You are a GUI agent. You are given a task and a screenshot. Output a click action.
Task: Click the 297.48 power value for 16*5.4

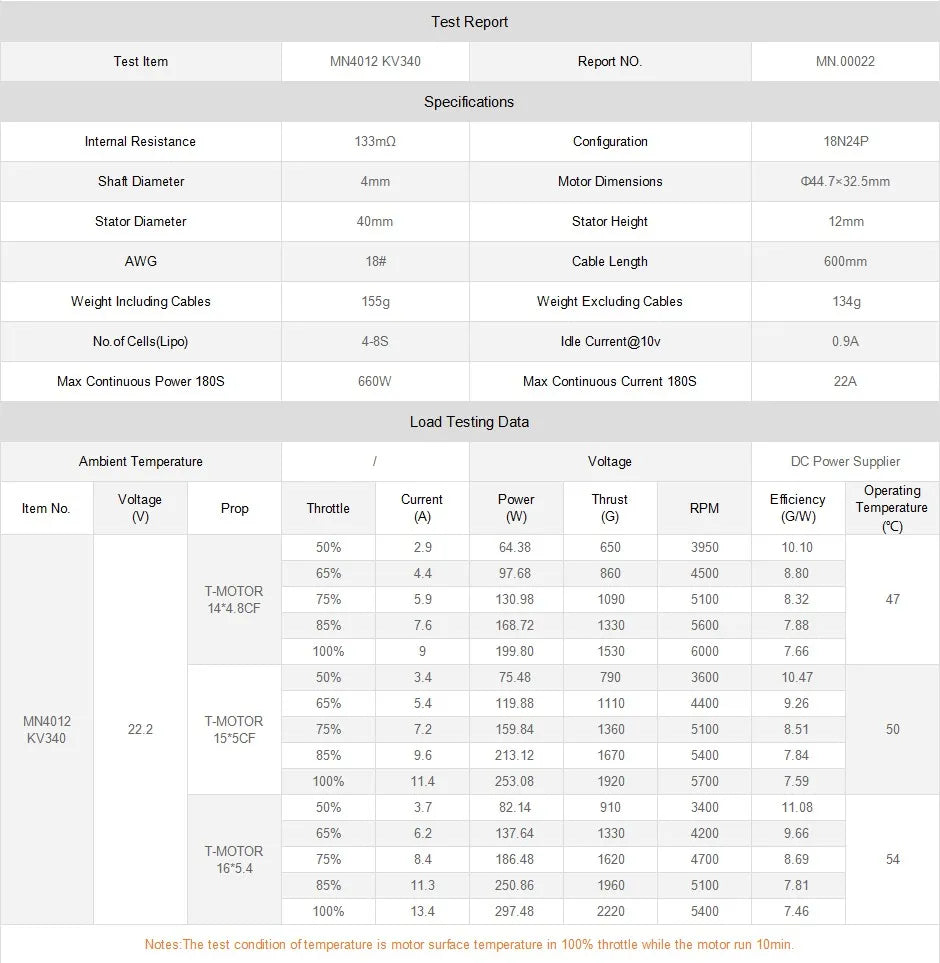coord(517,911)
